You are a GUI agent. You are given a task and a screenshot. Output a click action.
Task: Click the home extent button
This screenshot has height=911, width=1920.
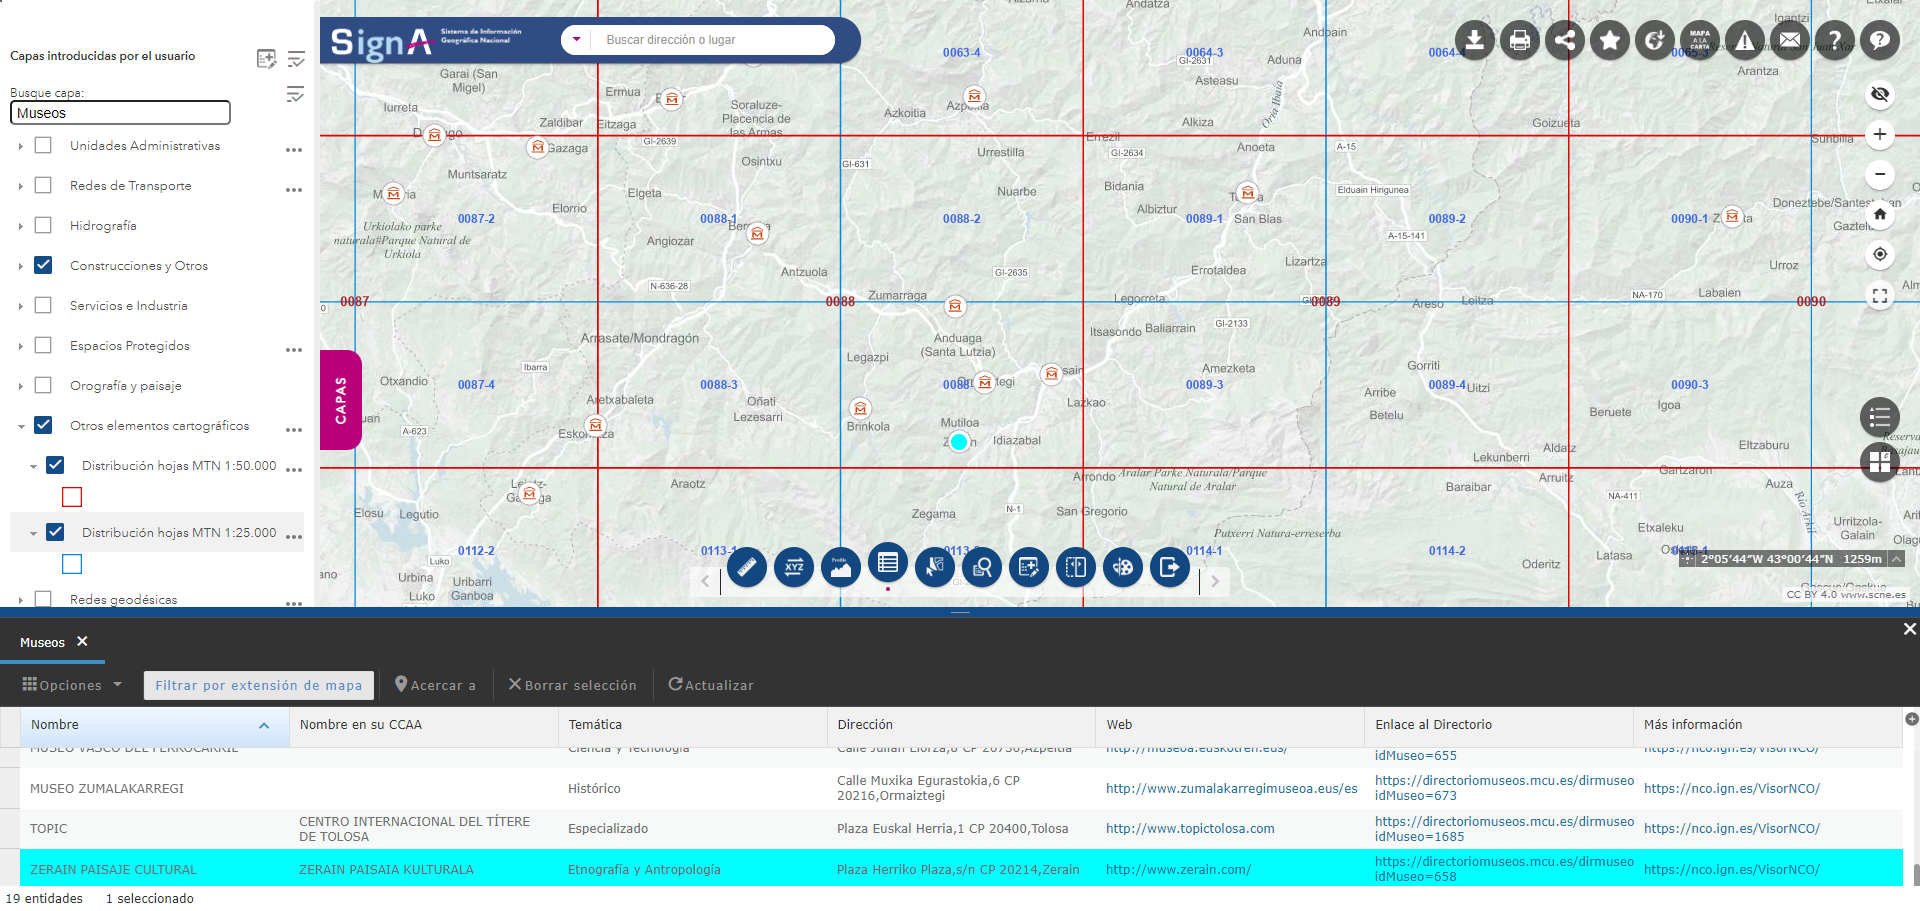pyautogui.click(x=1880, y=214)
